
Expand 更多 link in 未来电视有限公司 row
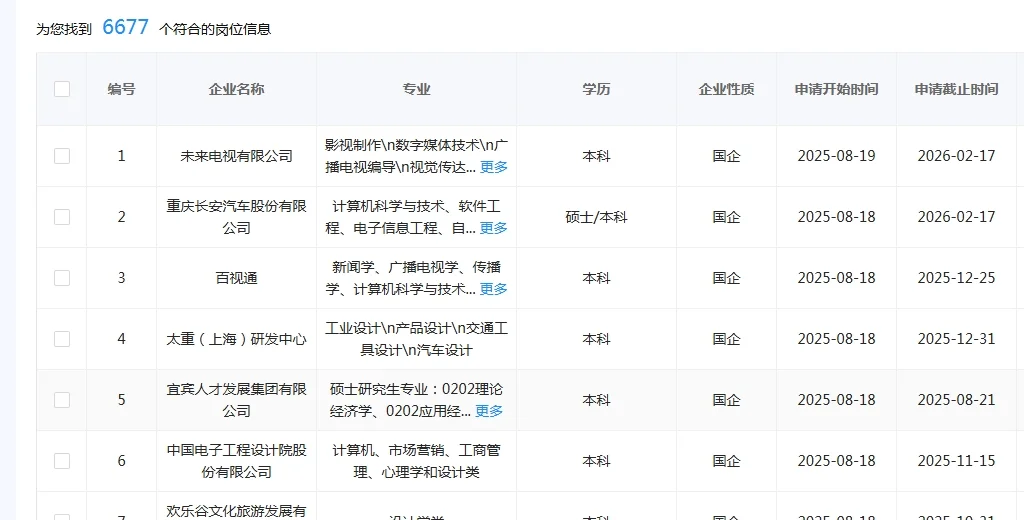click(x=494, y=167)
